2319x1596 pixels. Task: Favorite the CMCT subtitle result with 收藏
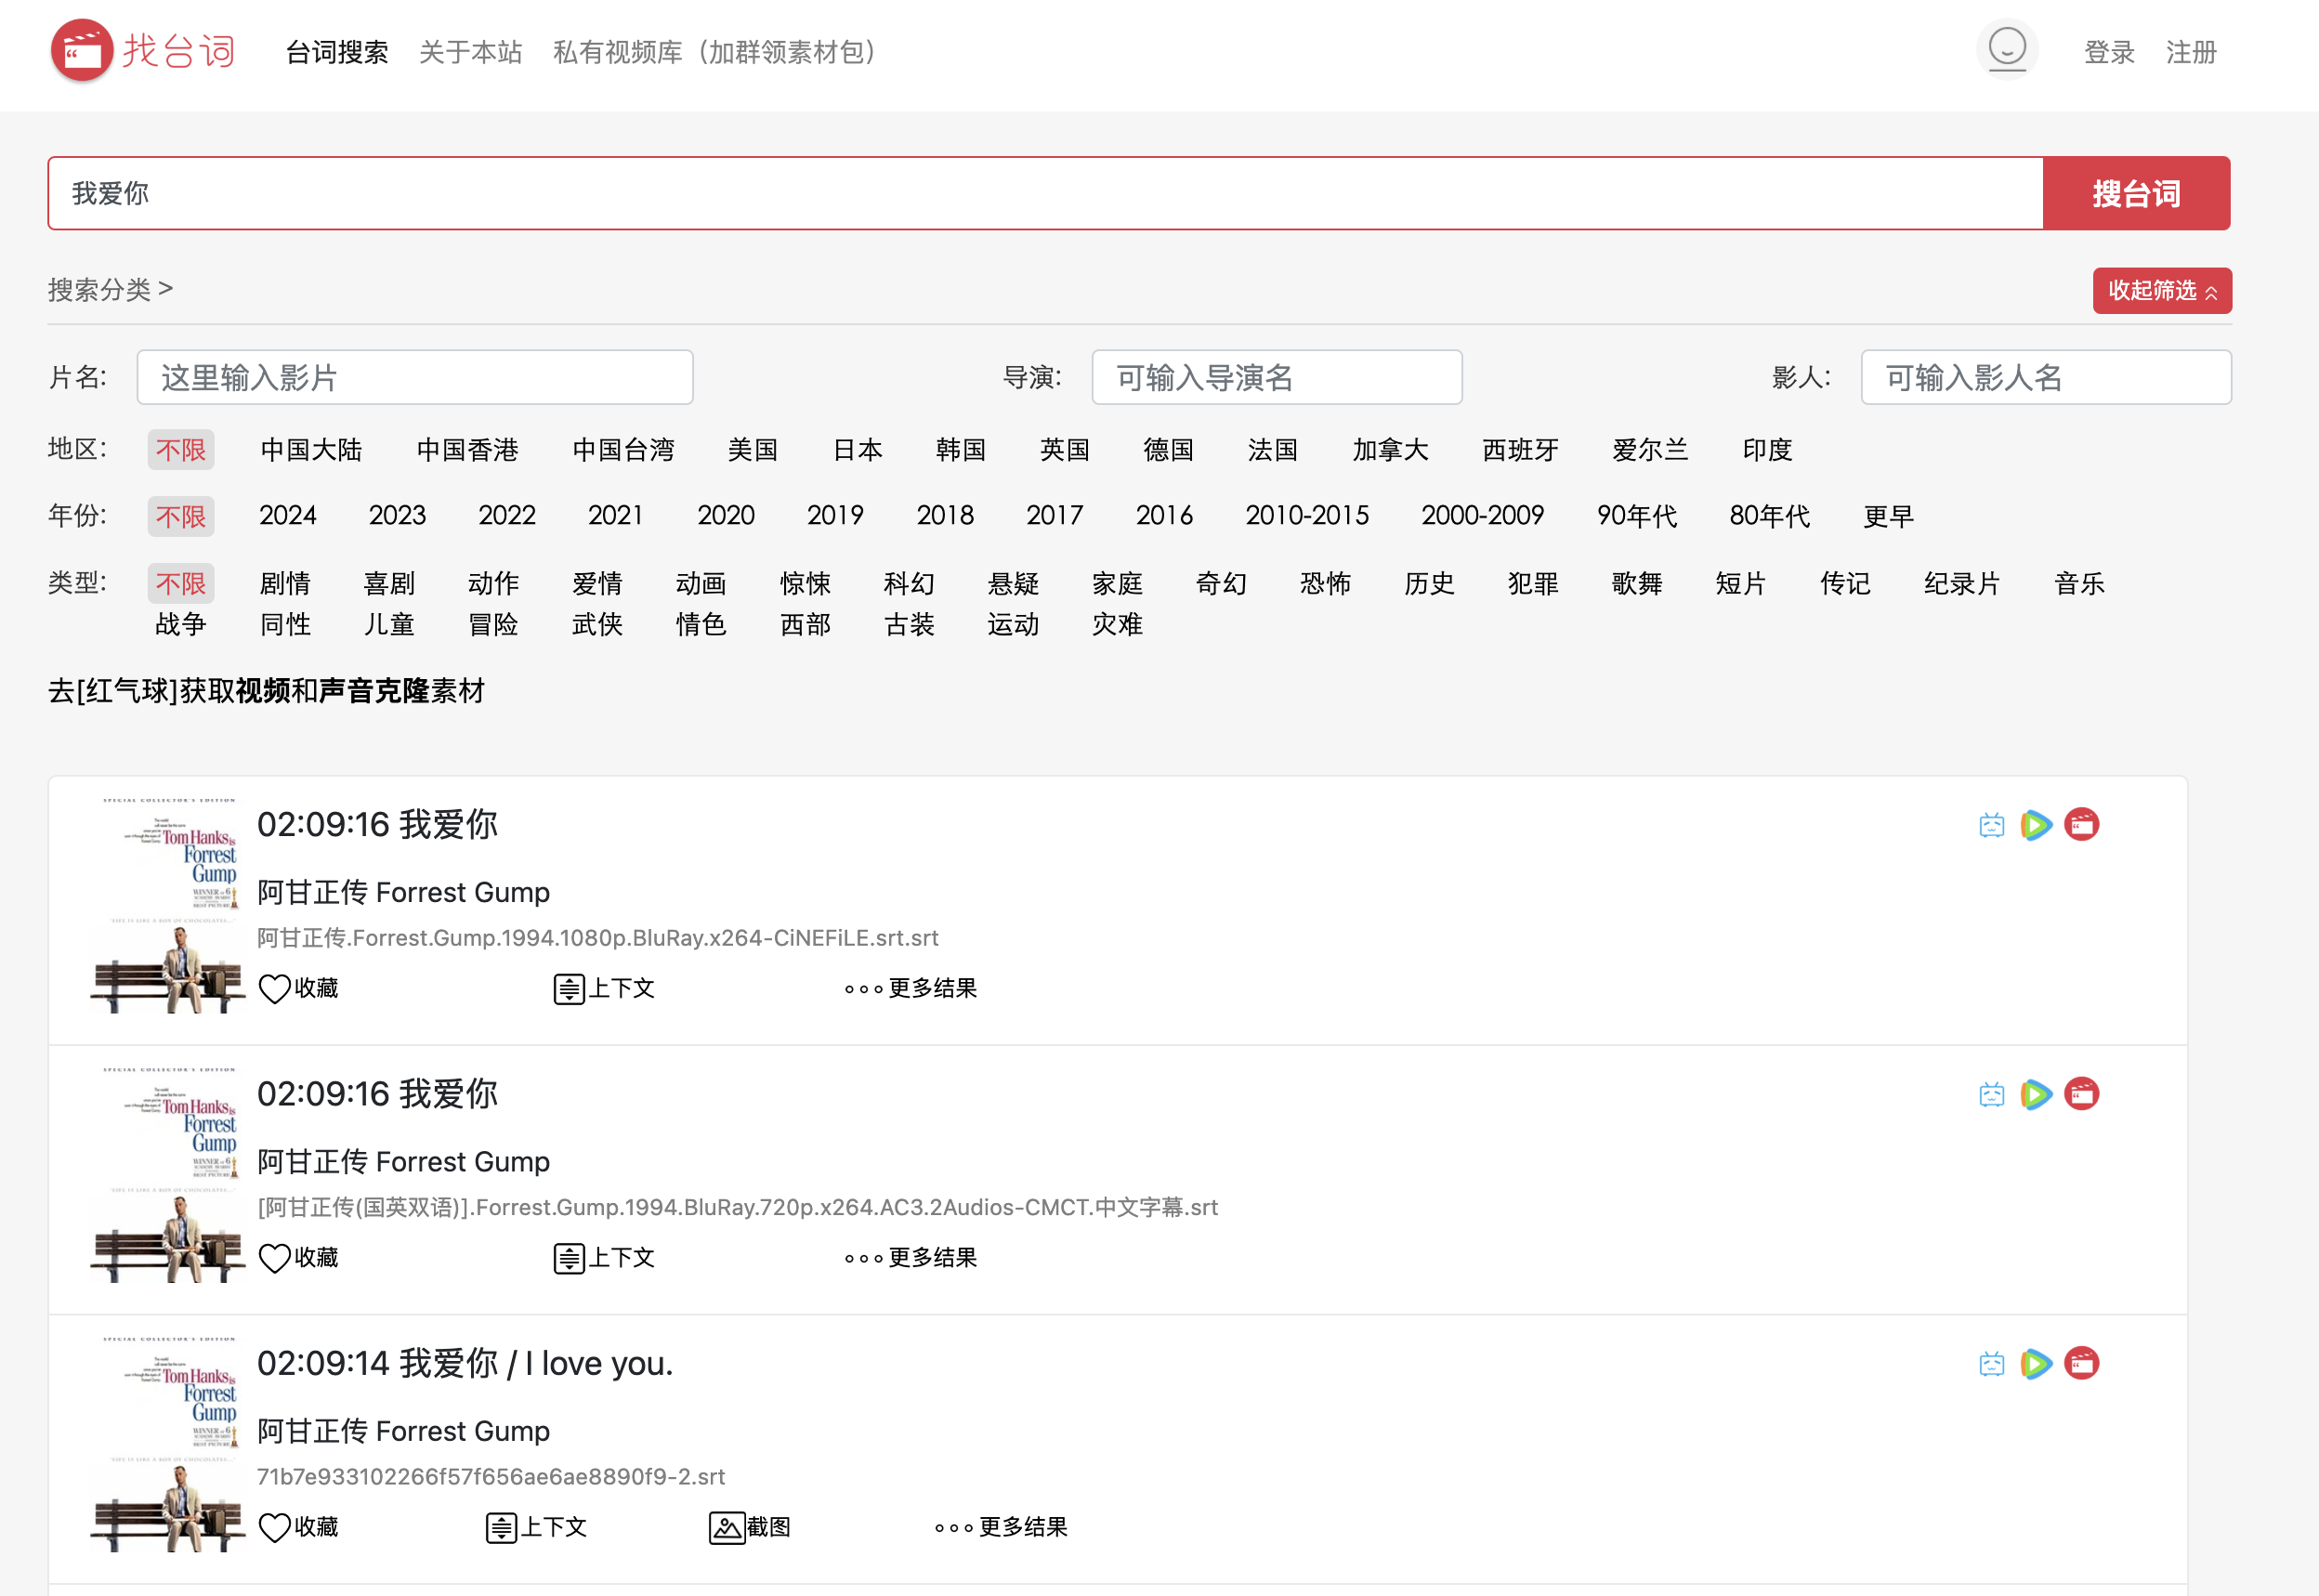(x=299, y=1258)
